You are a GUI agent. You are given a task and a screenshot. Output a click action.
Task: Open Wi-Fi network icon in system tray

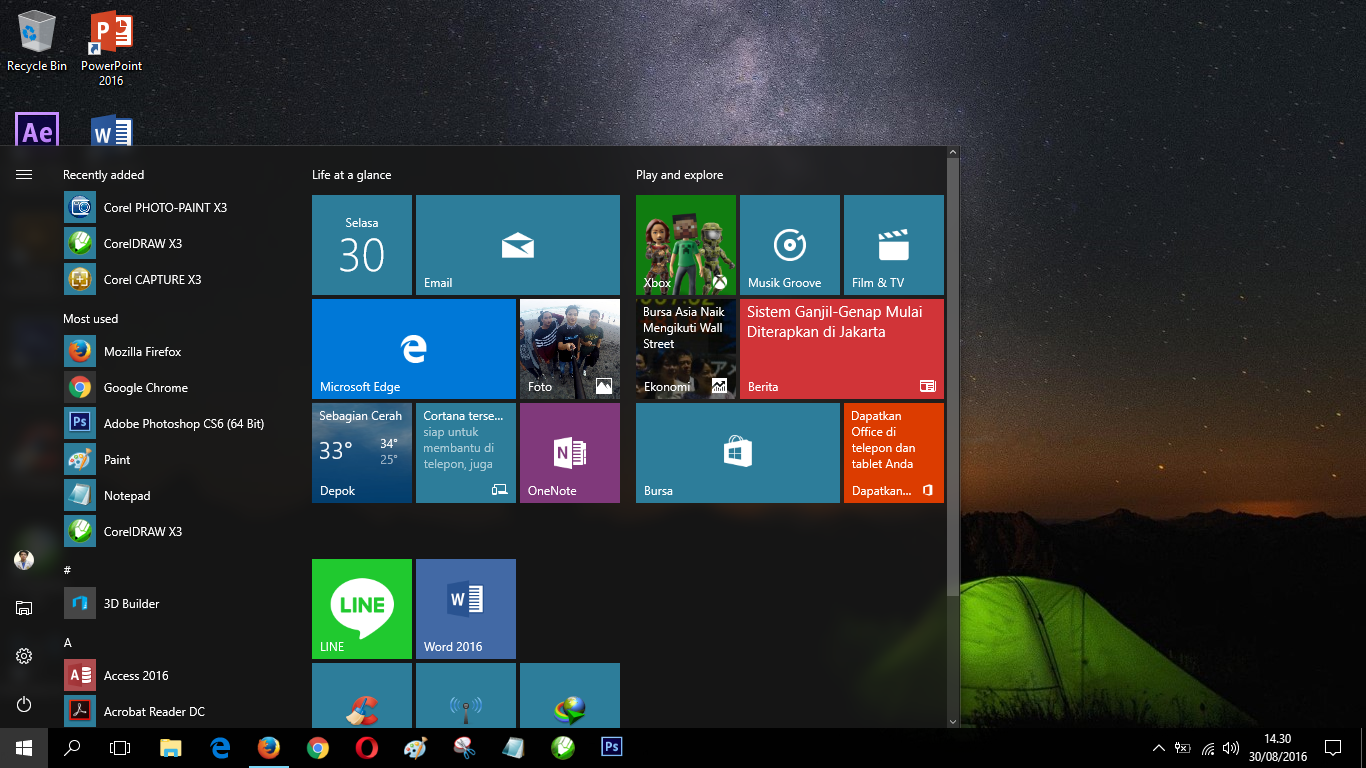1208,748
